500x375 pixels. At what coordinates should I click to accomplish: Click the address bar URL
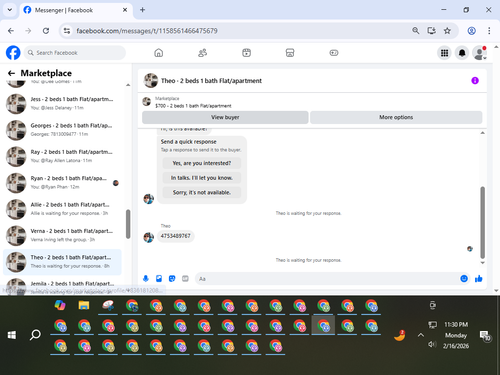click(147, 31)
